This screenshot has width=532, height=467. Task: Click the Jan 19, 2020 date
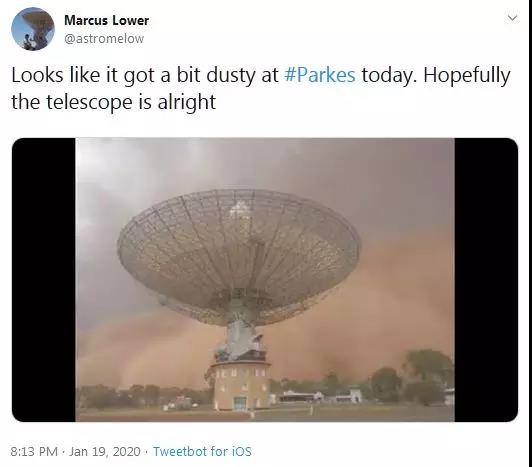tap(104, 452)
